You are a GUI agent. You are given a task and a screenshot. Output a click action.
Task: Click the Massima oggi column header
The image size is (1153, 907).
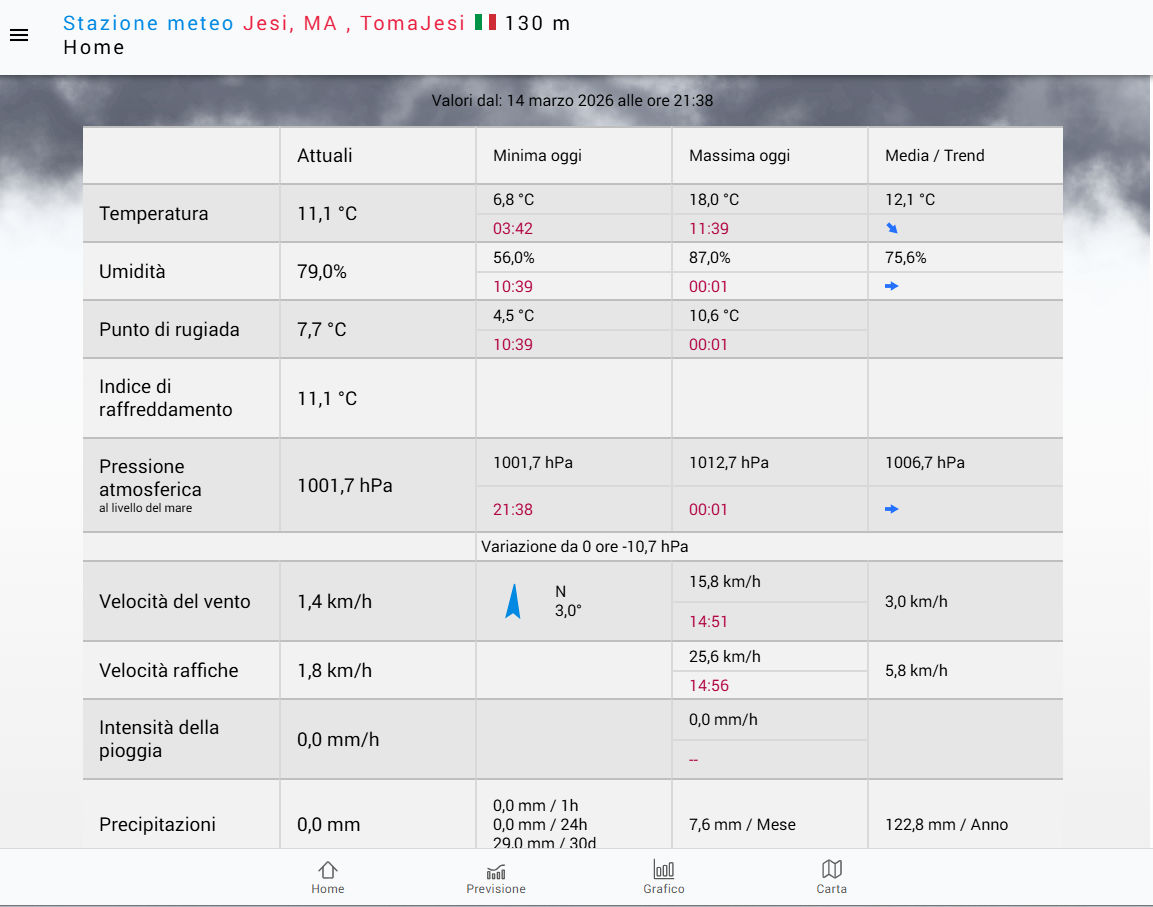pyautogui.click(x=739, y=156)
